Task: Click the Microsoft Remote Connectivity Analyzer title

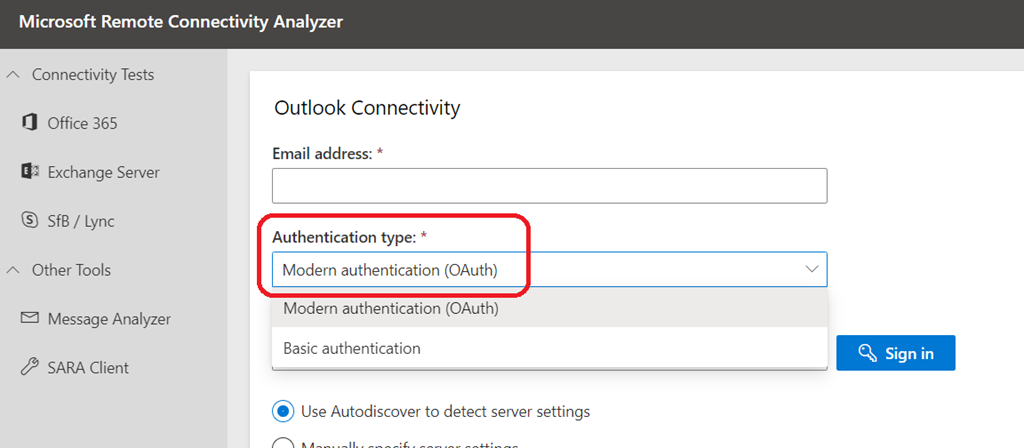Action: pyautogui.click(x=182, y=22)
